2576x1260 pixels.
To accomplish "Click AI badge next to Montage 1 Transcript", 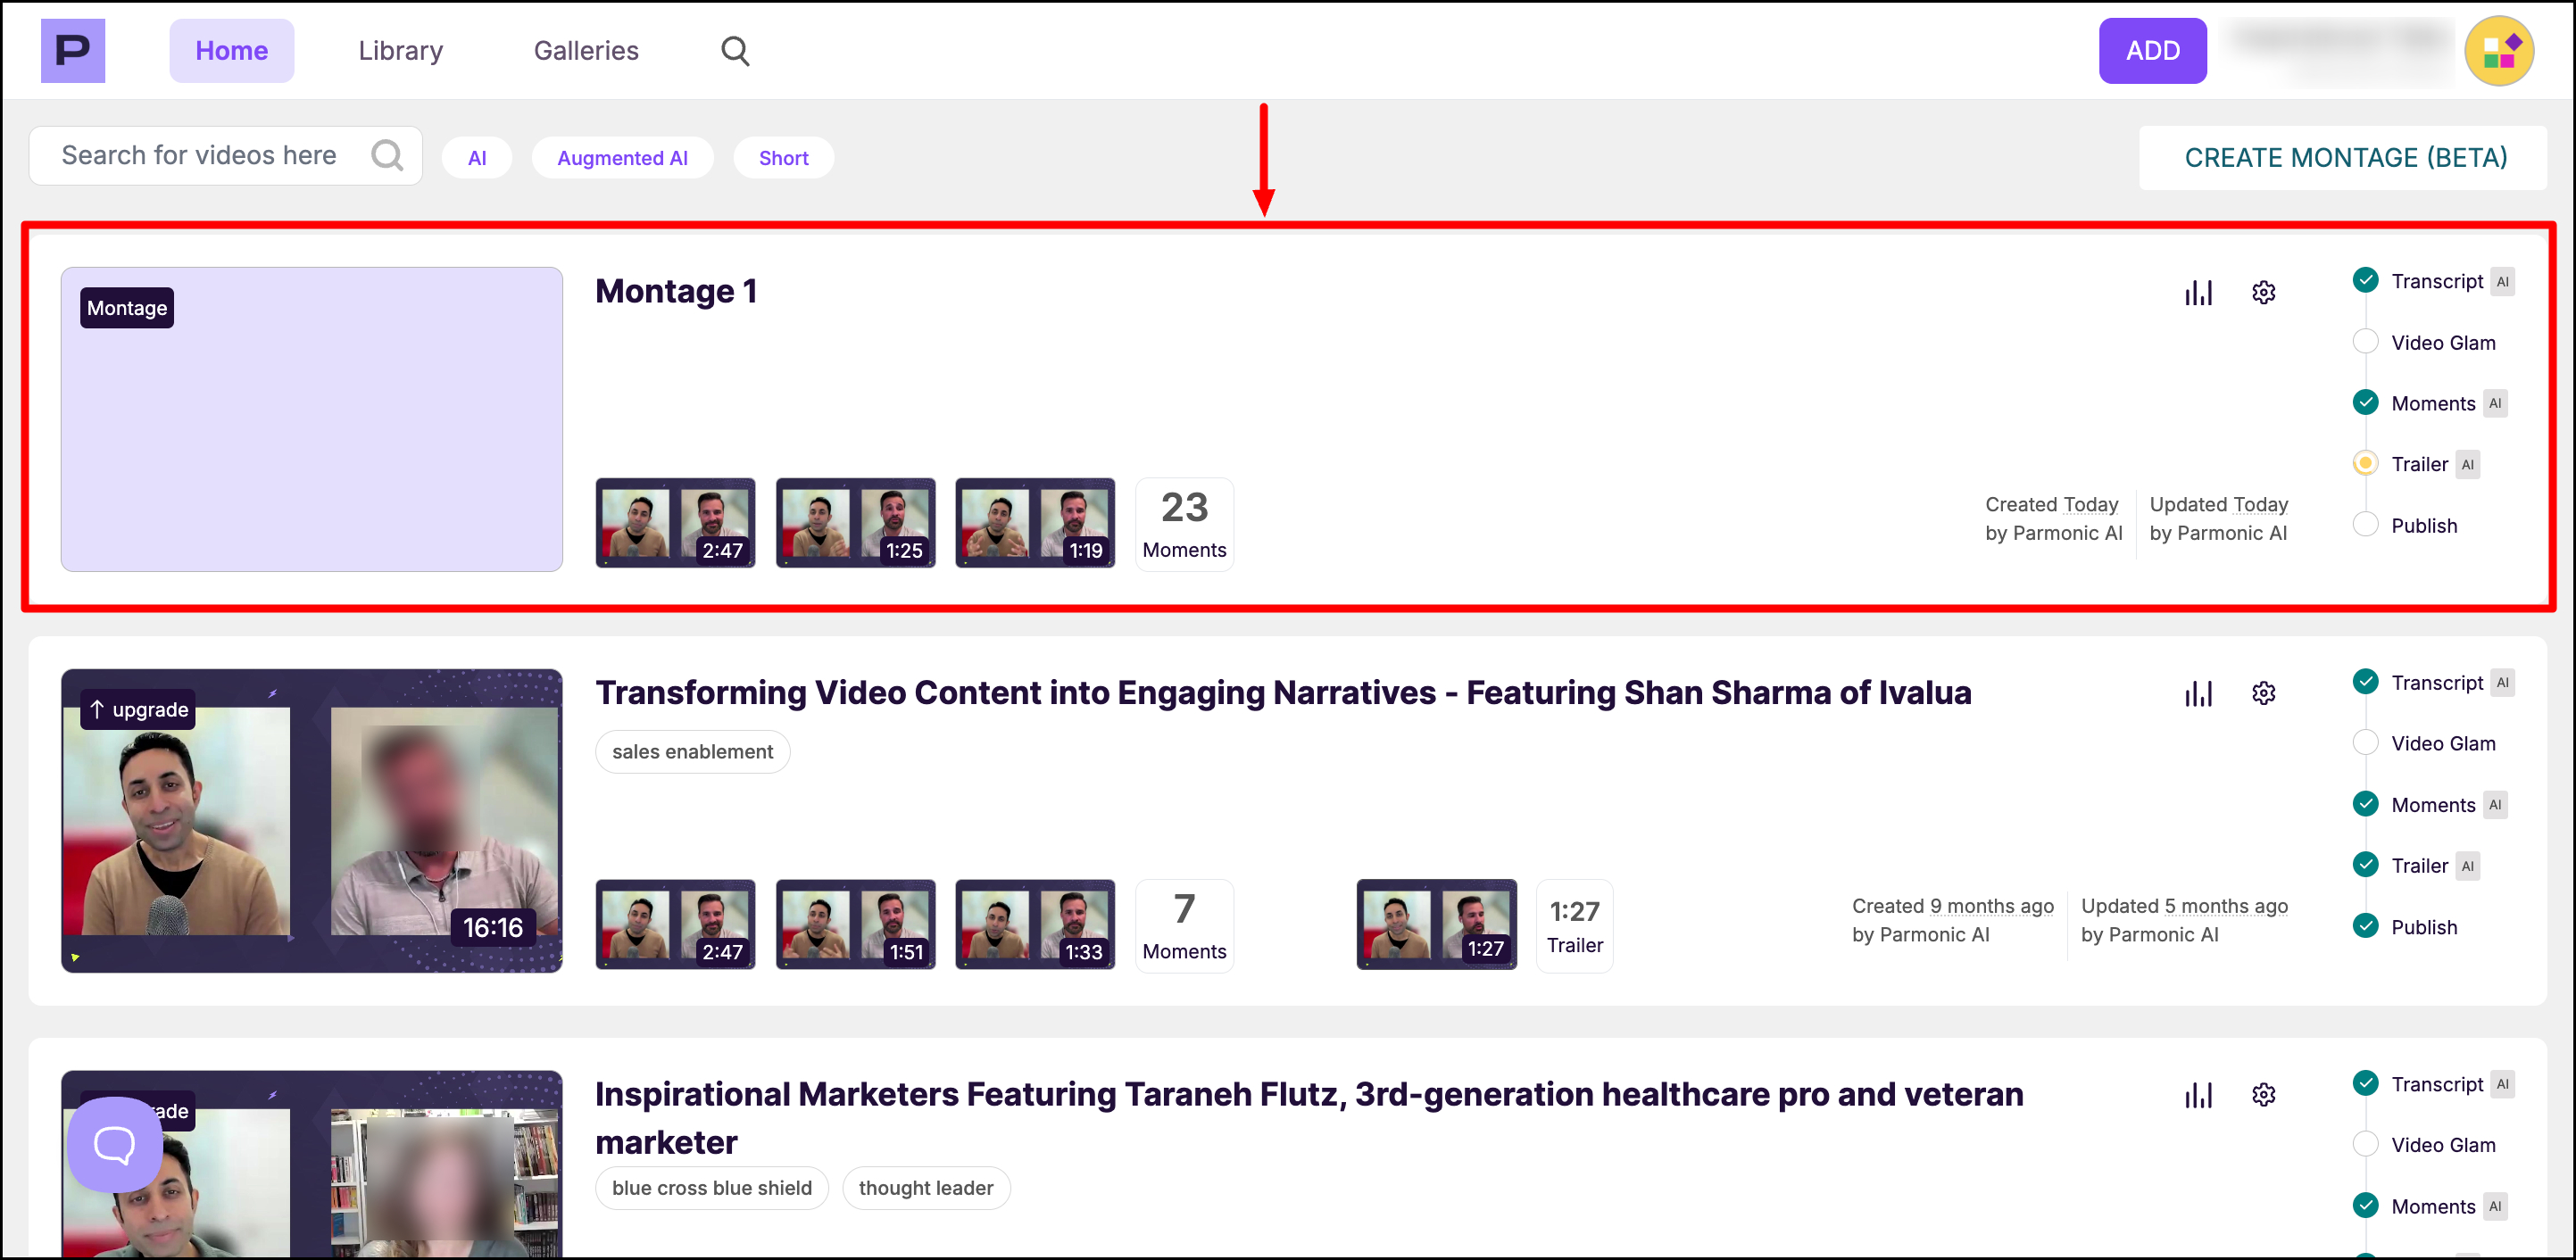I will [2501, 282].
